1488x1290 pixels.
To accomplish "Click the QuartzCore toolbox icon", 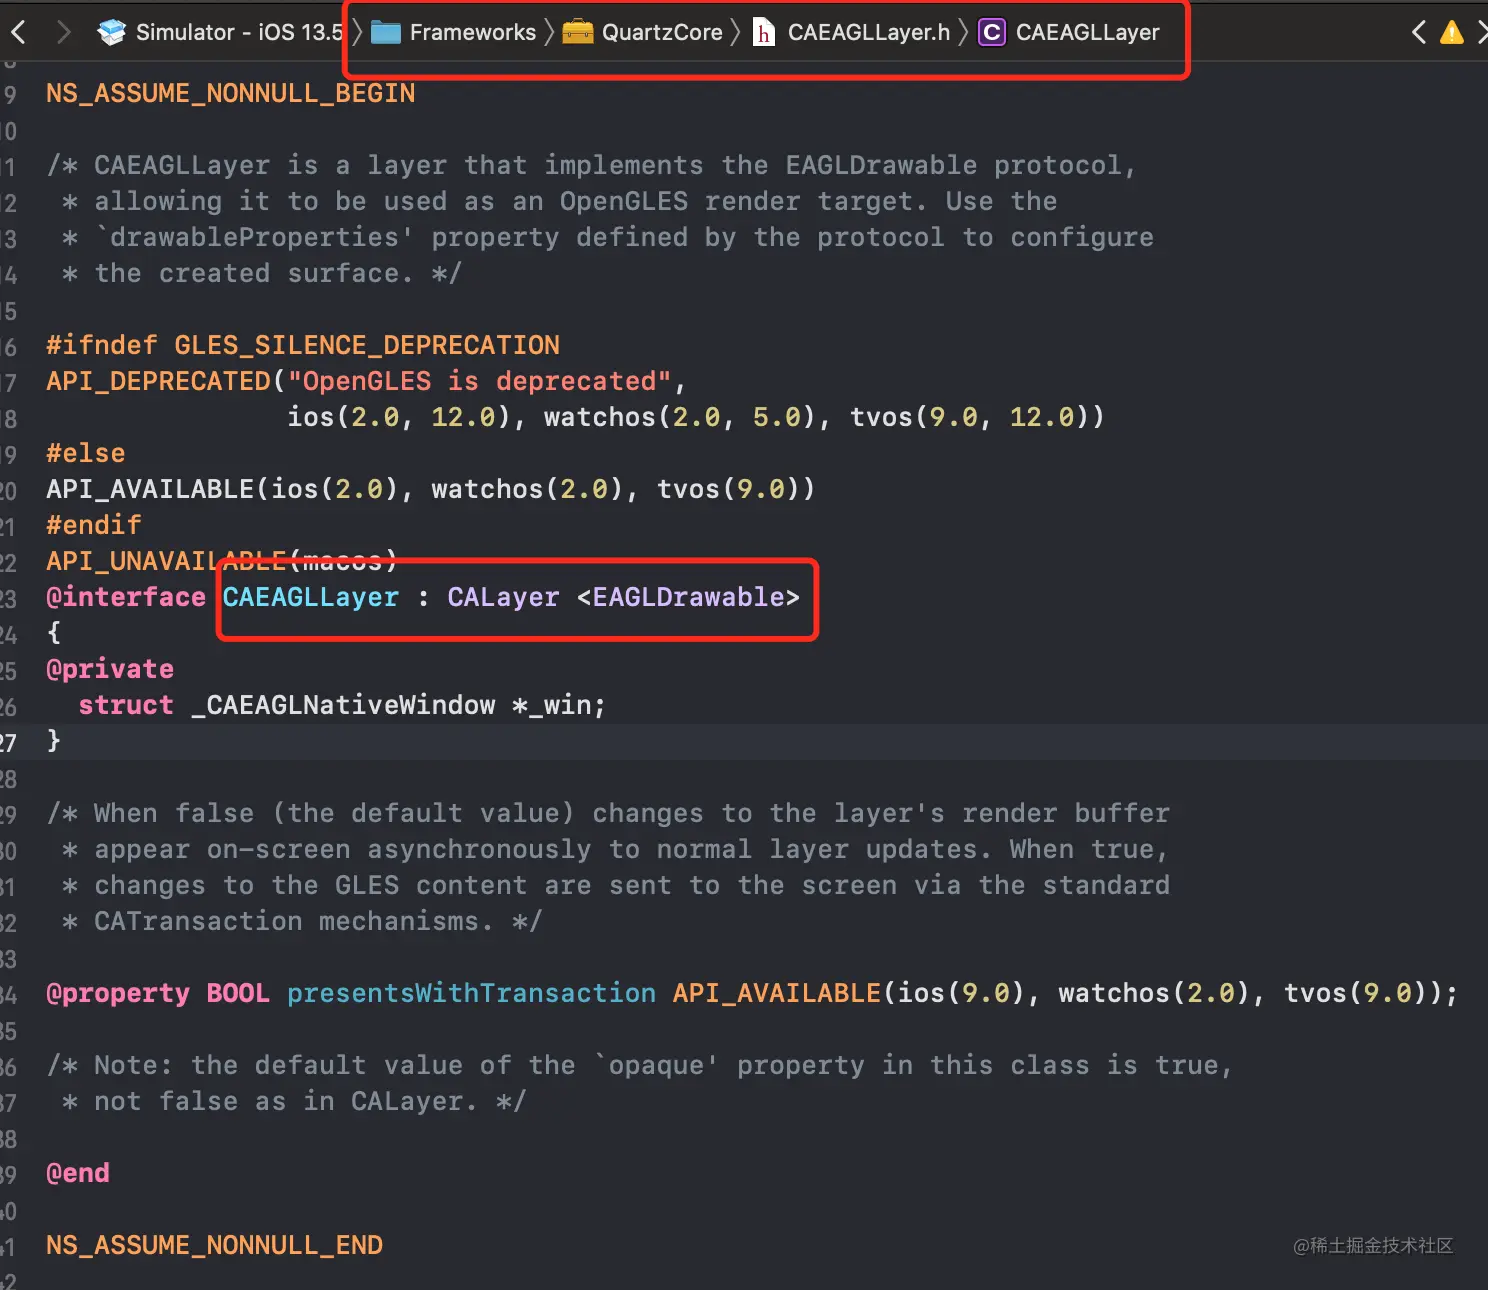I will pos(577,32).
